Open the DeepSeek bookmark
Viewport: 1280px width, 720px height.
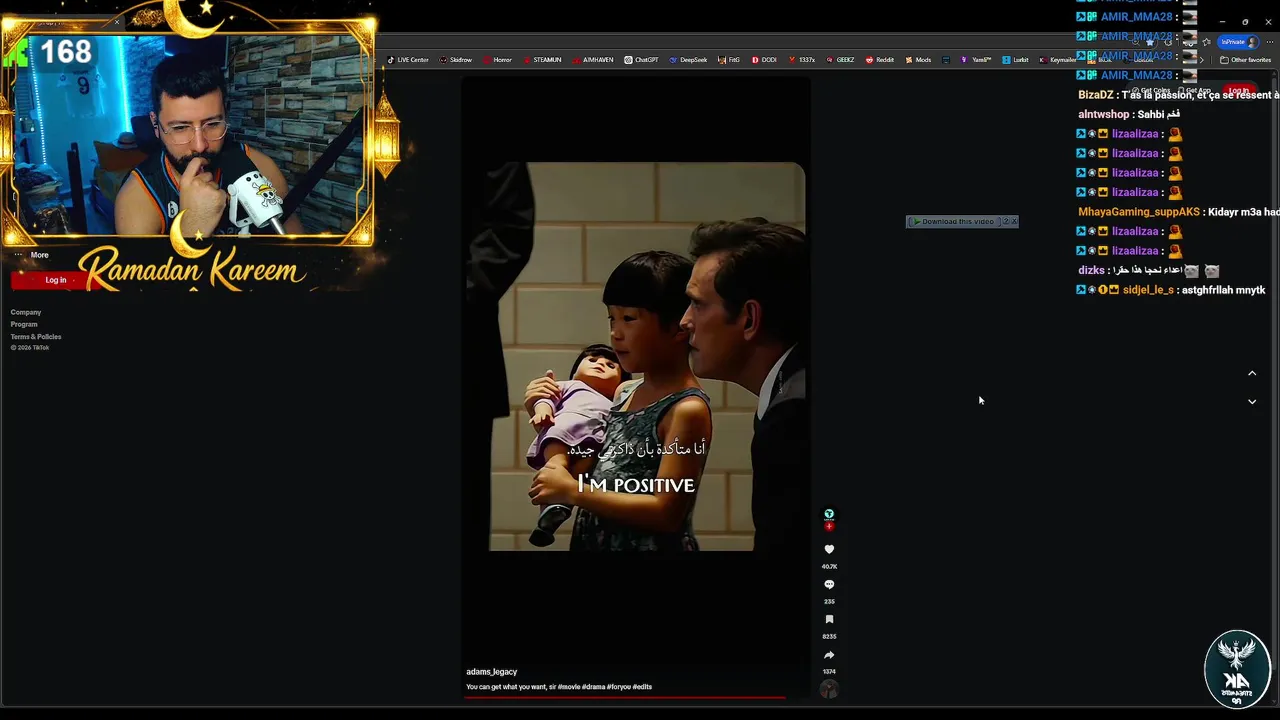click(688, 60)
